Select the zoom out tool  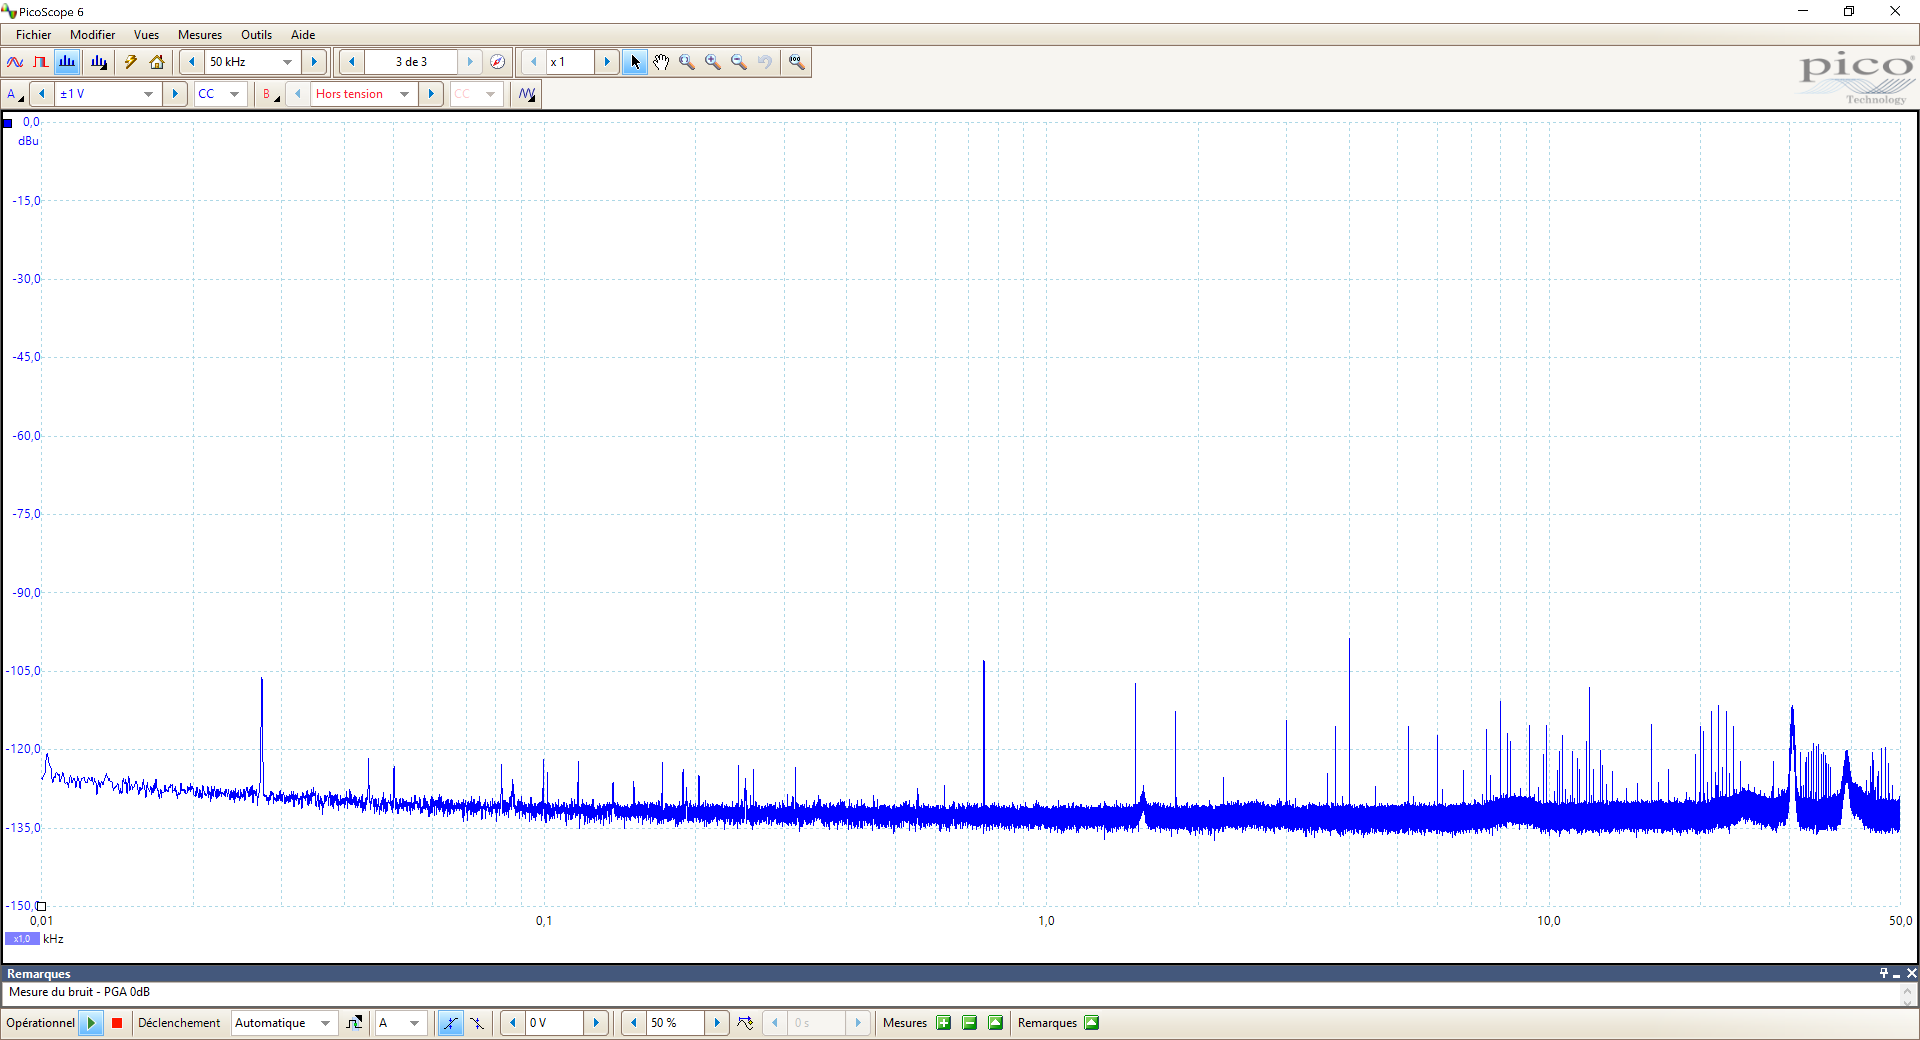[x=739, y=62]
